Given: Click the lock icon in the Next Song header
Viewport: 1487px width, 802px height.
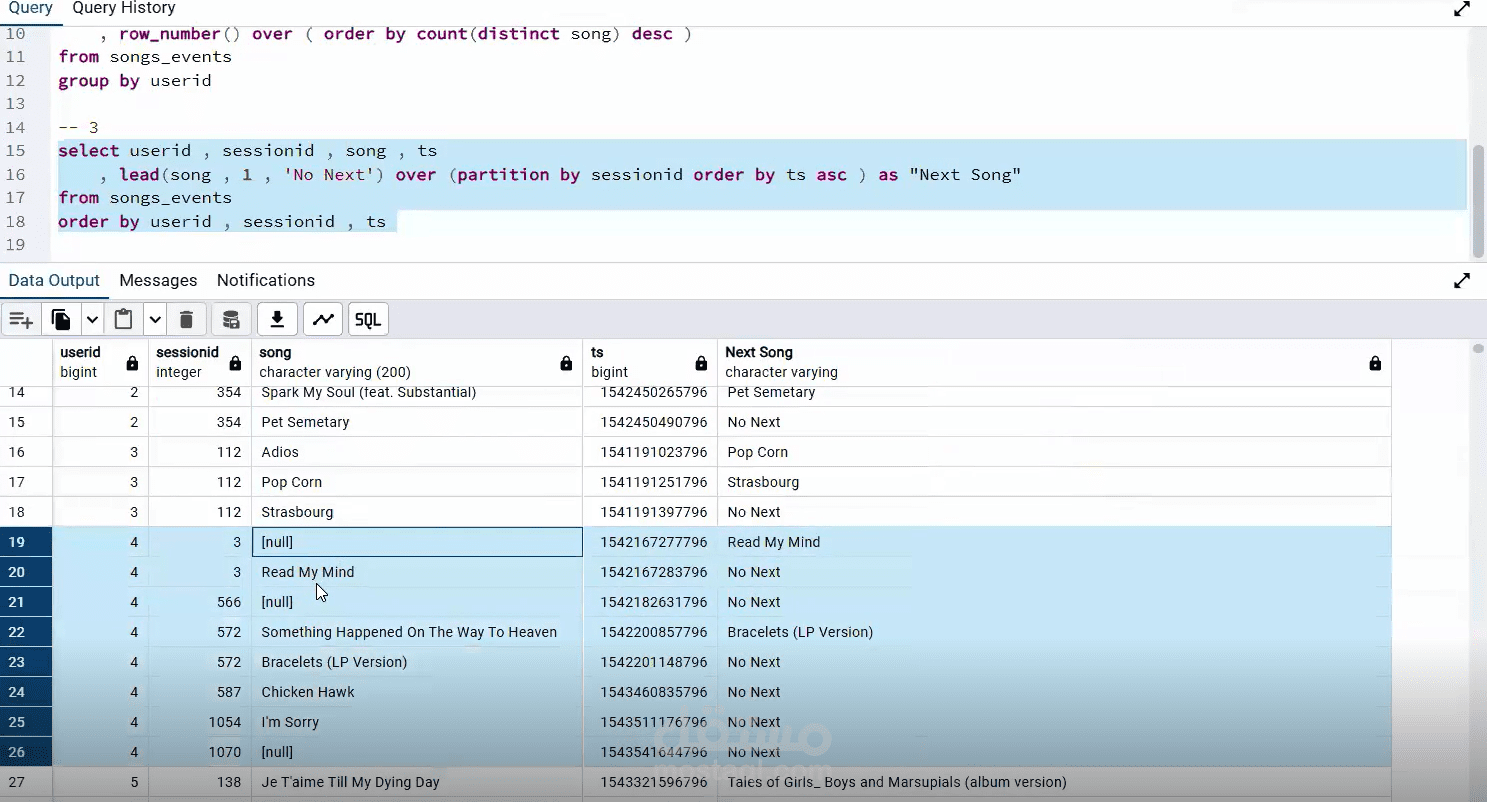Looking at the screenshot, I should [1375, 363].
